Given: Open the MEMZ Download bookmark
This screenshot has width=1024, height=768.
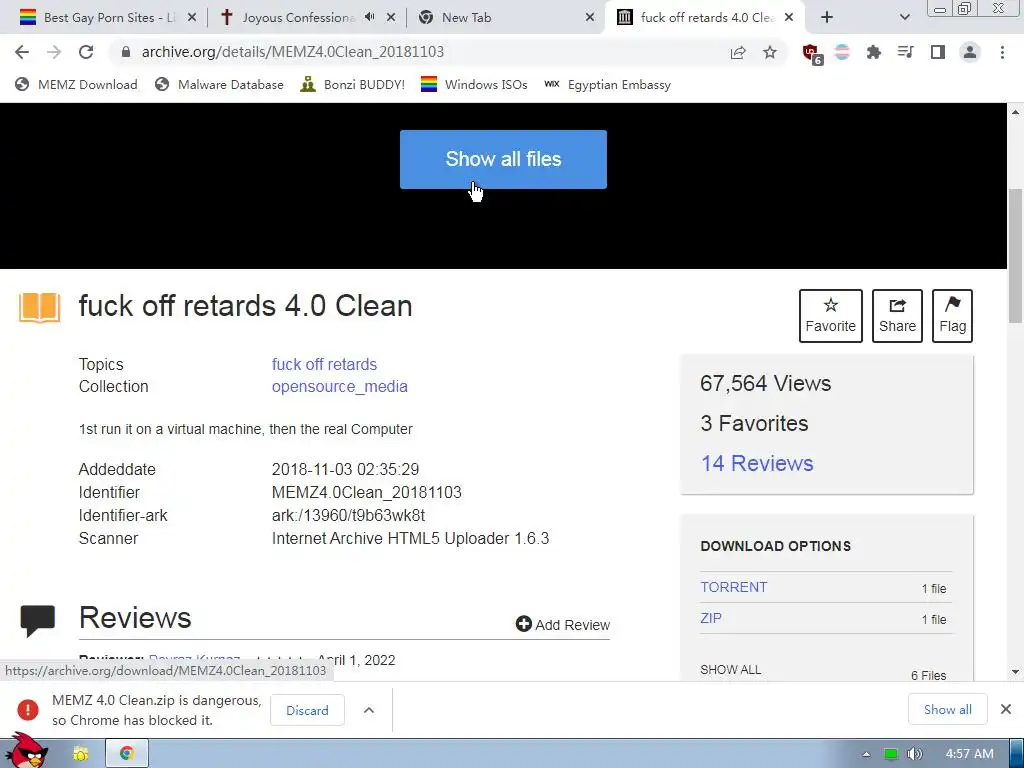Looking at the screenshot, I should click(x=76, y=84).
